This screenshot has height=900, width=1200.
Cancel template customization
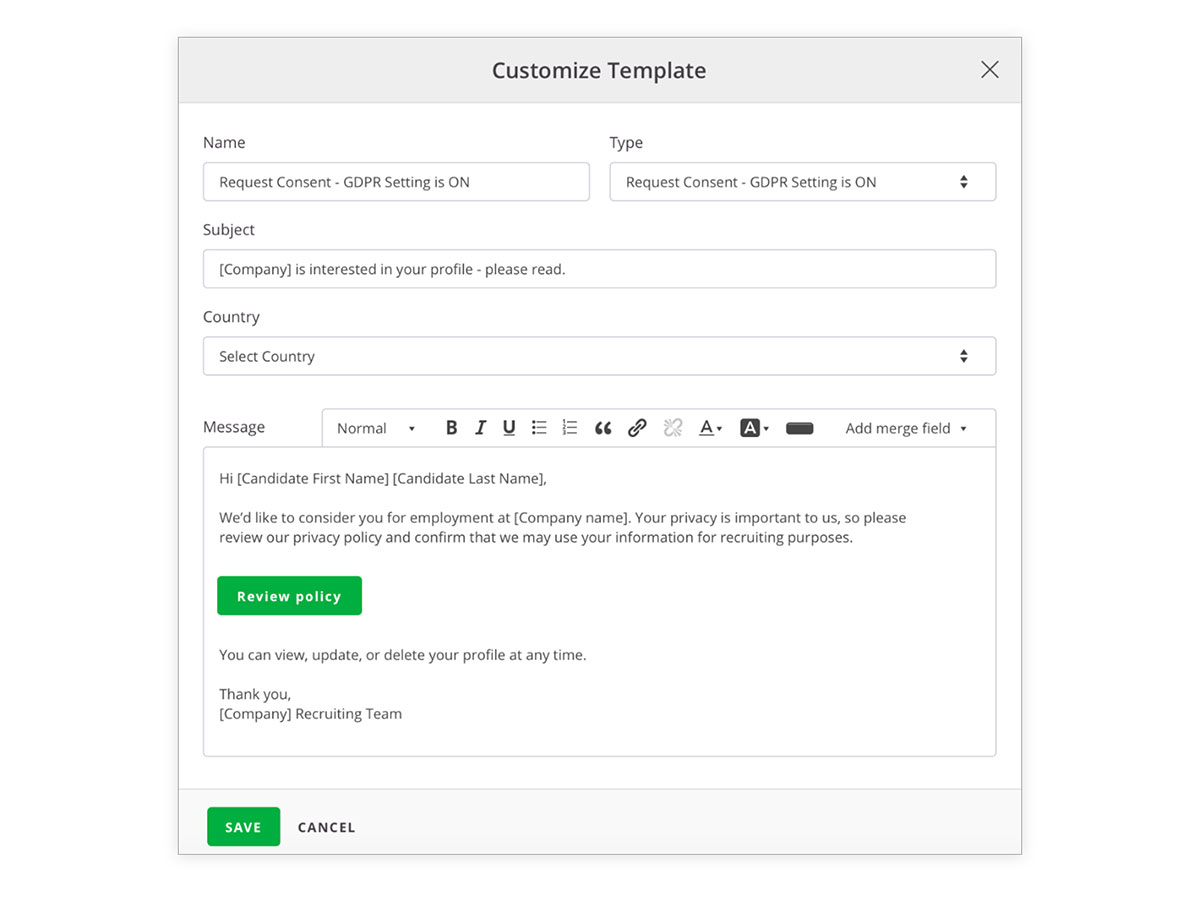coord(327,827)
